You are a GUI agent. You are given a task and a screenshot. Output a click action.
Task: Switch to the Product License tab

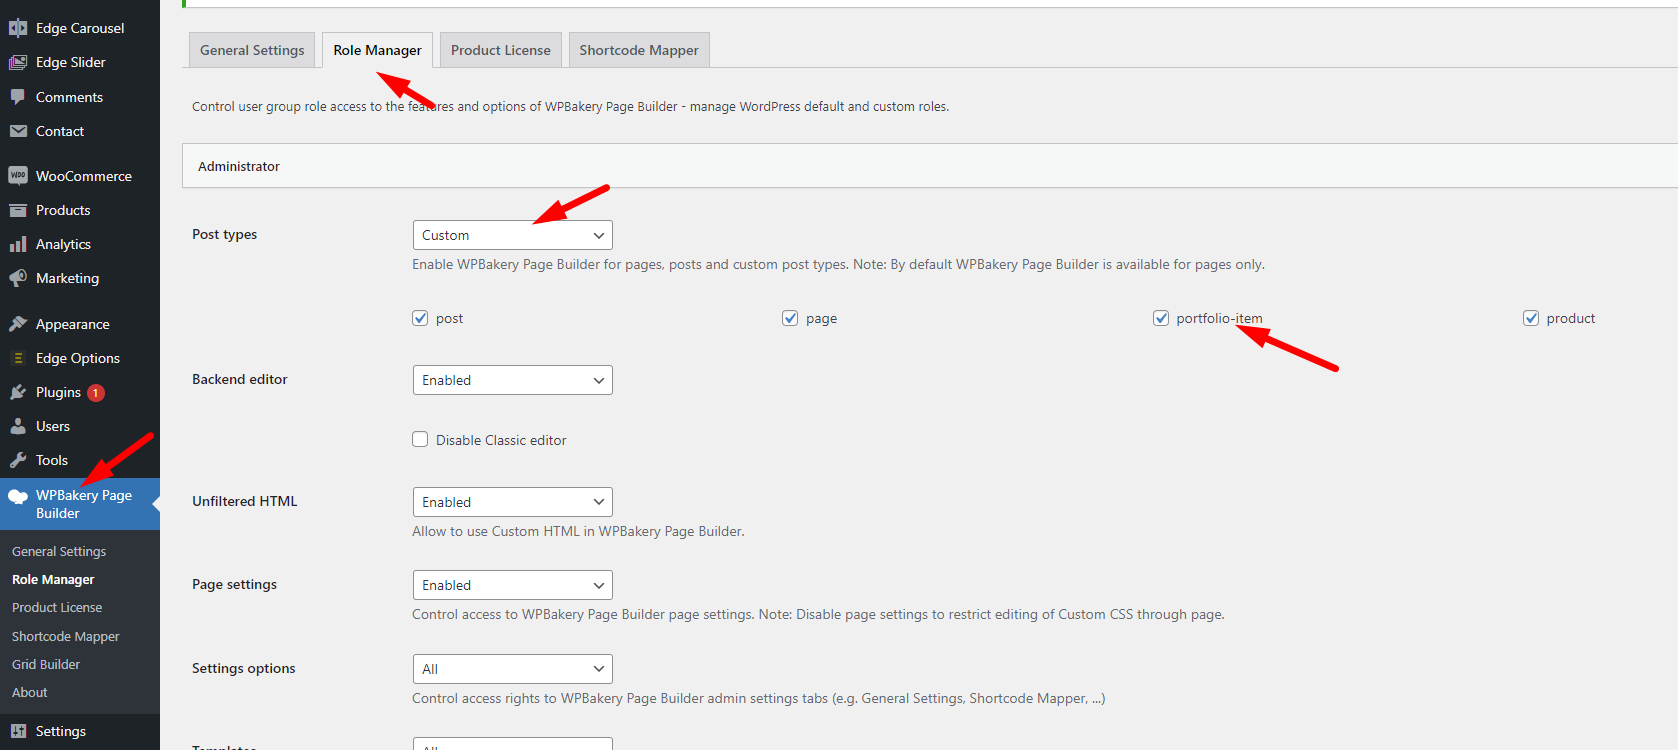pos(500,50)
